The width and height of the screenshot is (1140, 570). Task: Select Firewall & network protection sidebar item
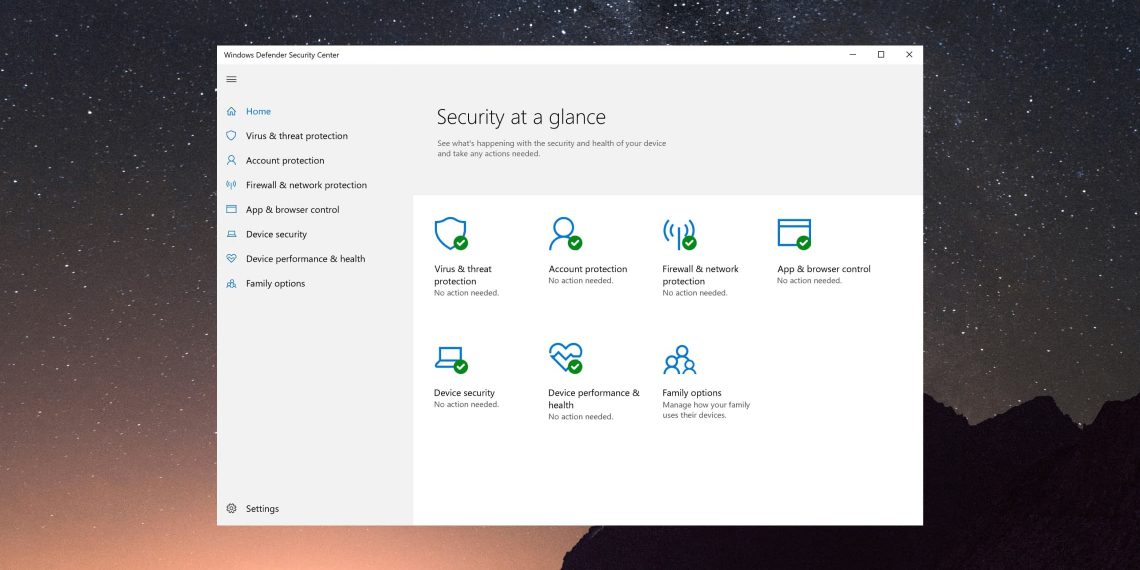(306, 185)
